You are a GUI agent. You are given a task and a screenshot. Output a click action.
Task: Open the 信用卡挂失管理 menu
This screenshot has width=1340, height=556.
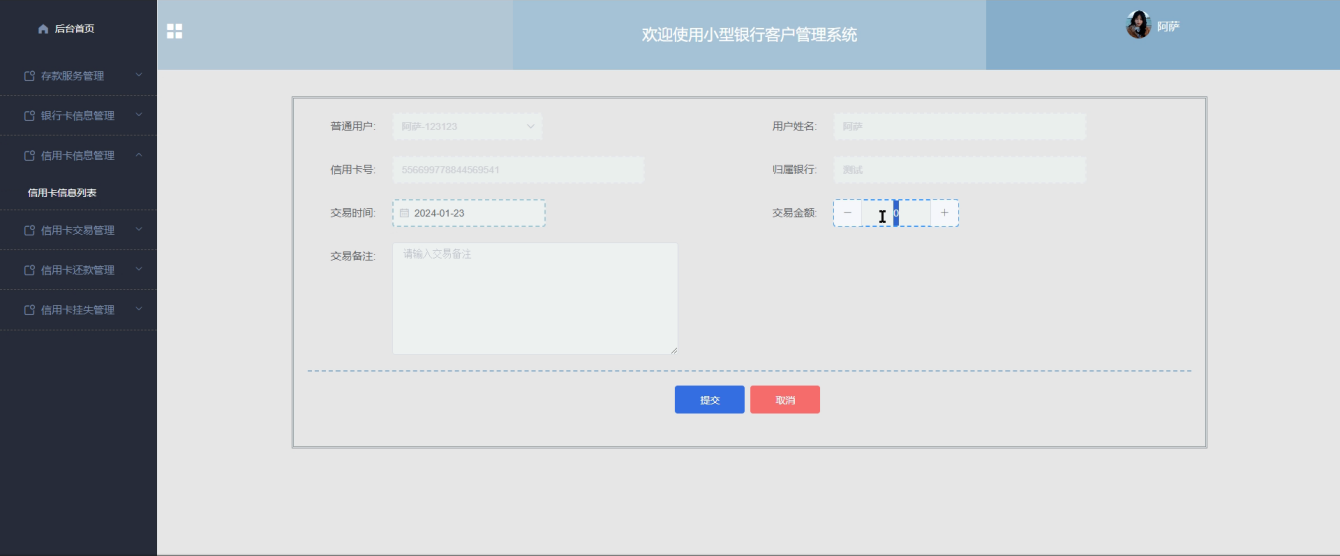click(x=78, y=310)
